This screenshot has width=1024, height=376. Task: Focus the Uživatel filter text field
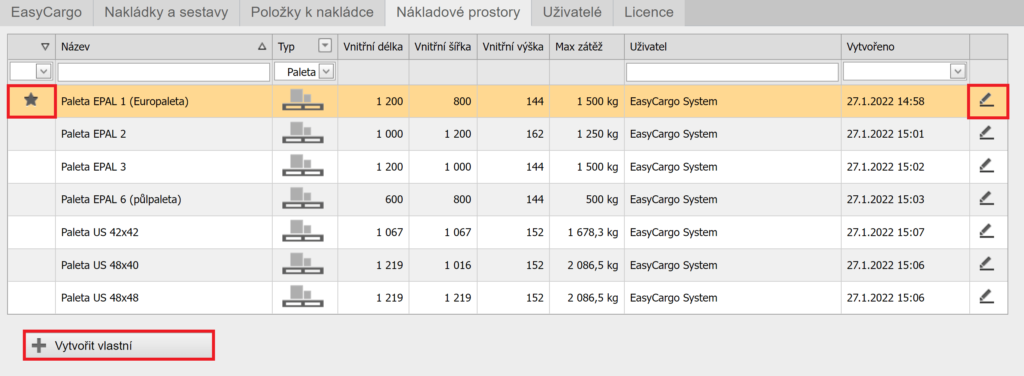732,71
